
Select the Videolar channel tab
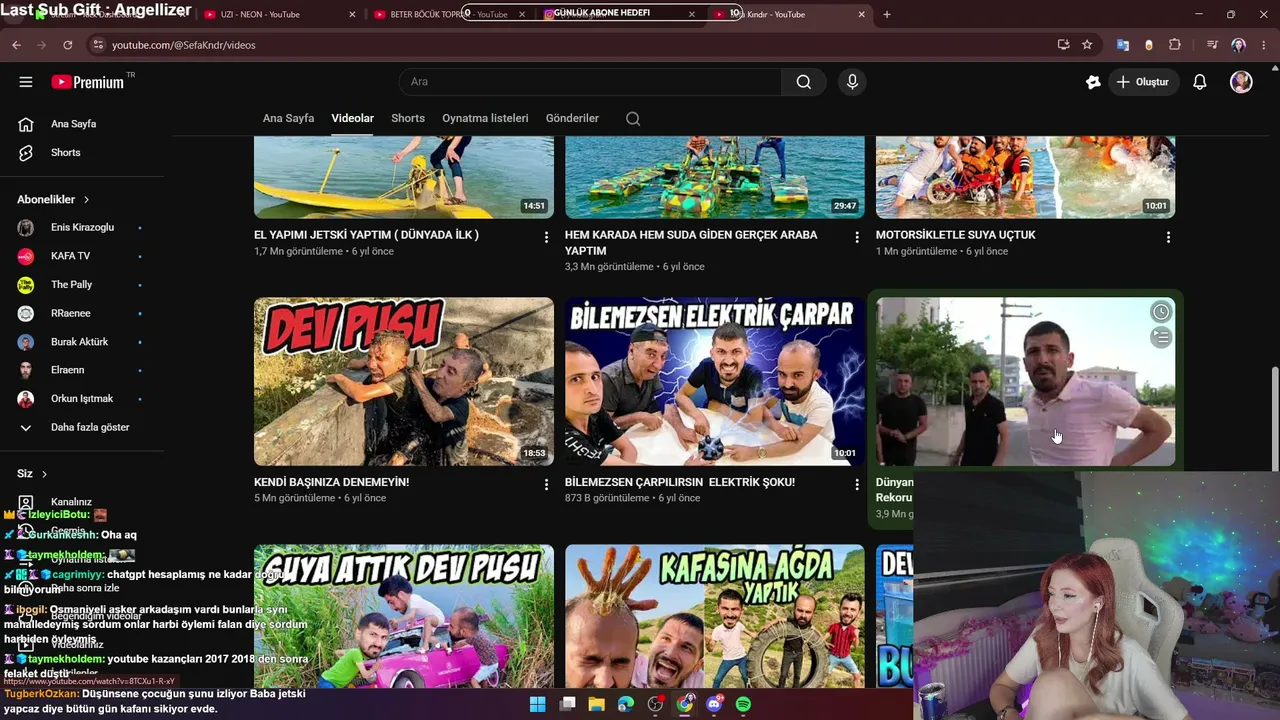(x=352, y=118)
